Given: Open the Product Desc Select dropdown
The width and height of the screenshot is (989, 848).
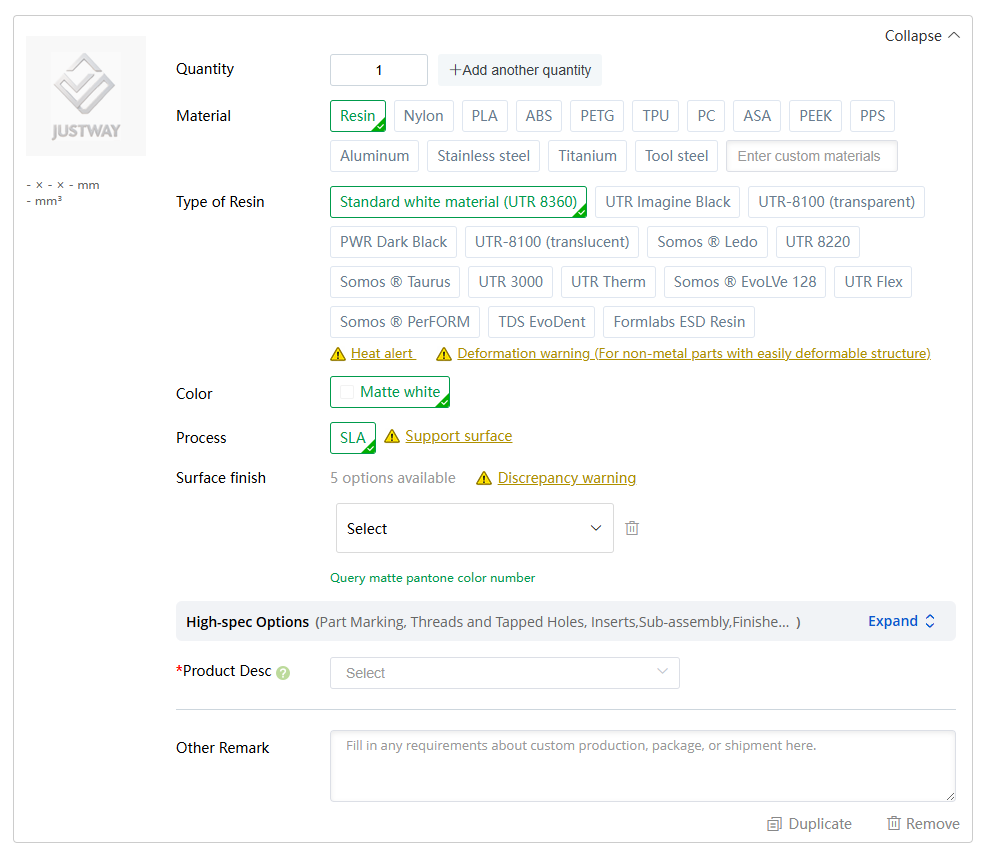Looking at the screenshot, I should [505, 673].
